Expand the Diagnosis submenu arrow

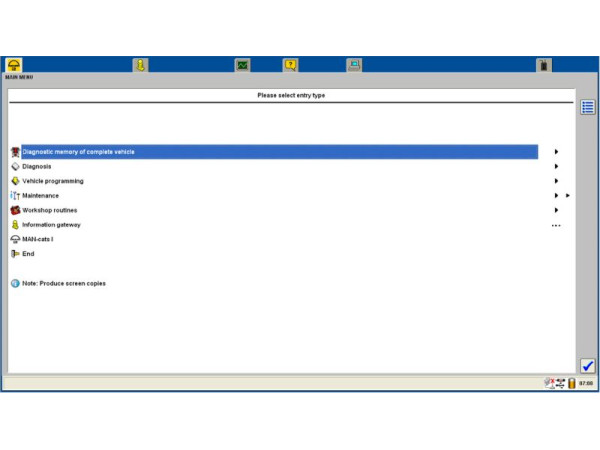[x=556, y=166]
